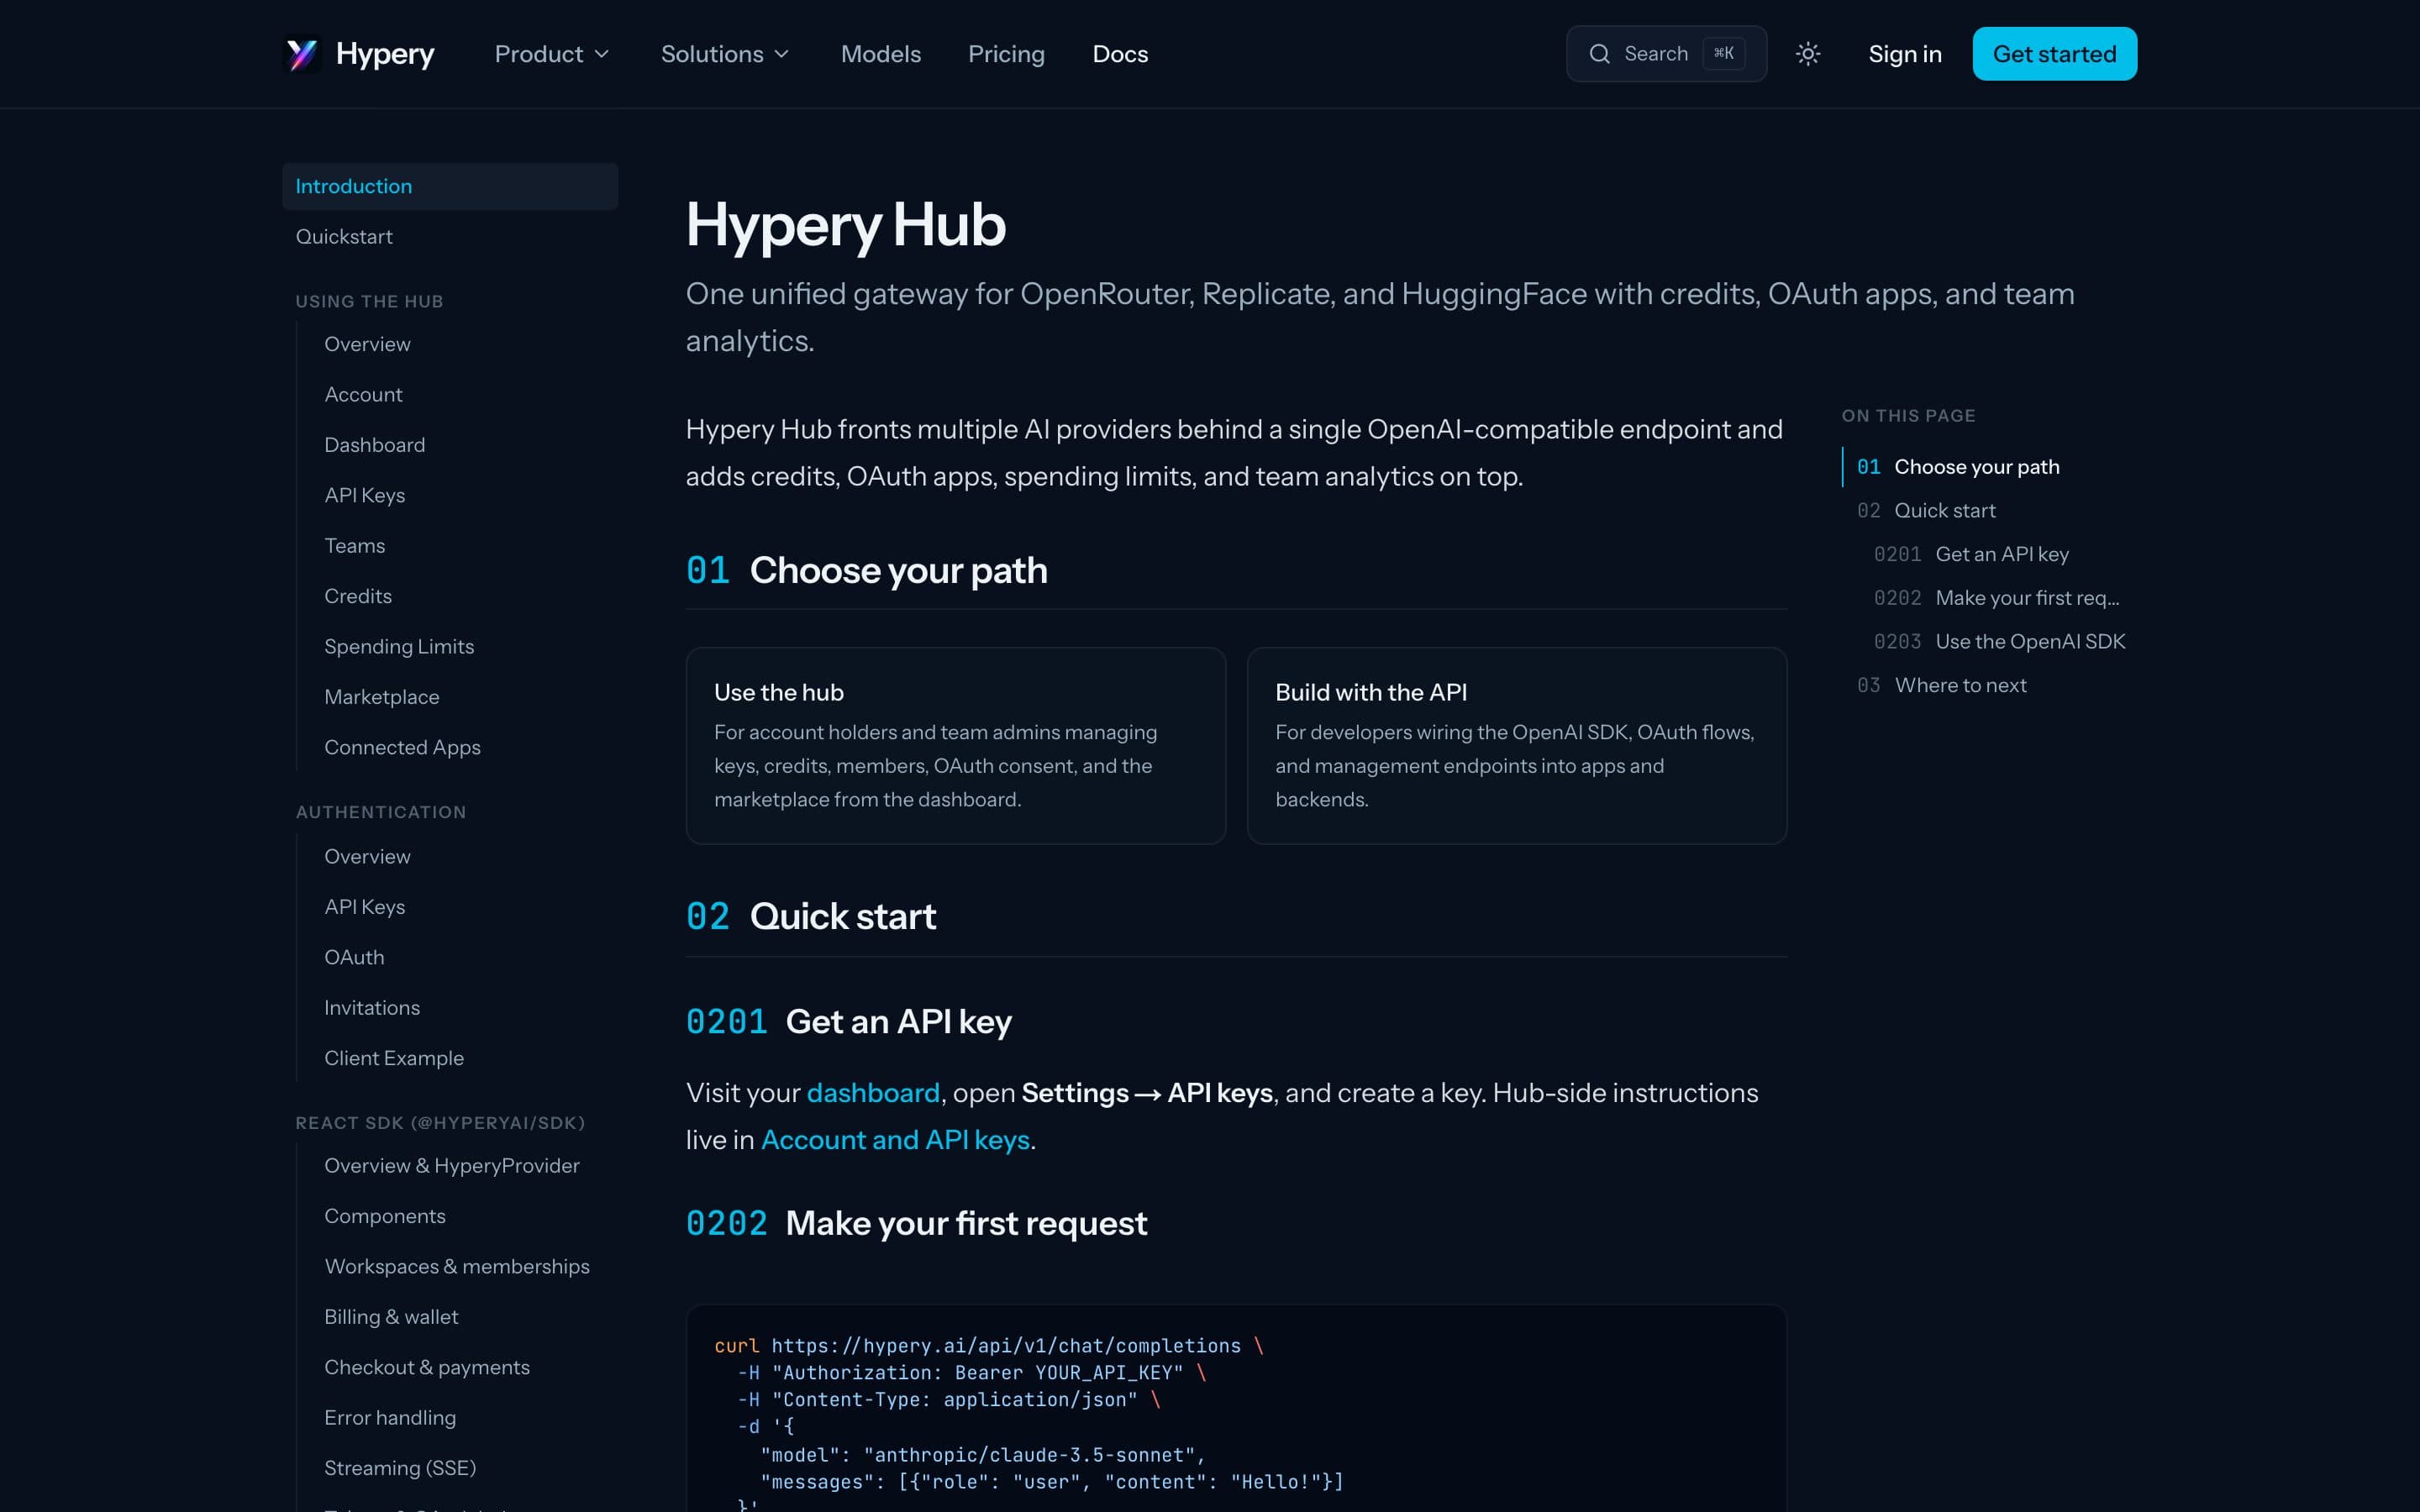The image size is (2420, 1512).
Task: Open Marketplace in the sidebar
Action: point(381,697)
